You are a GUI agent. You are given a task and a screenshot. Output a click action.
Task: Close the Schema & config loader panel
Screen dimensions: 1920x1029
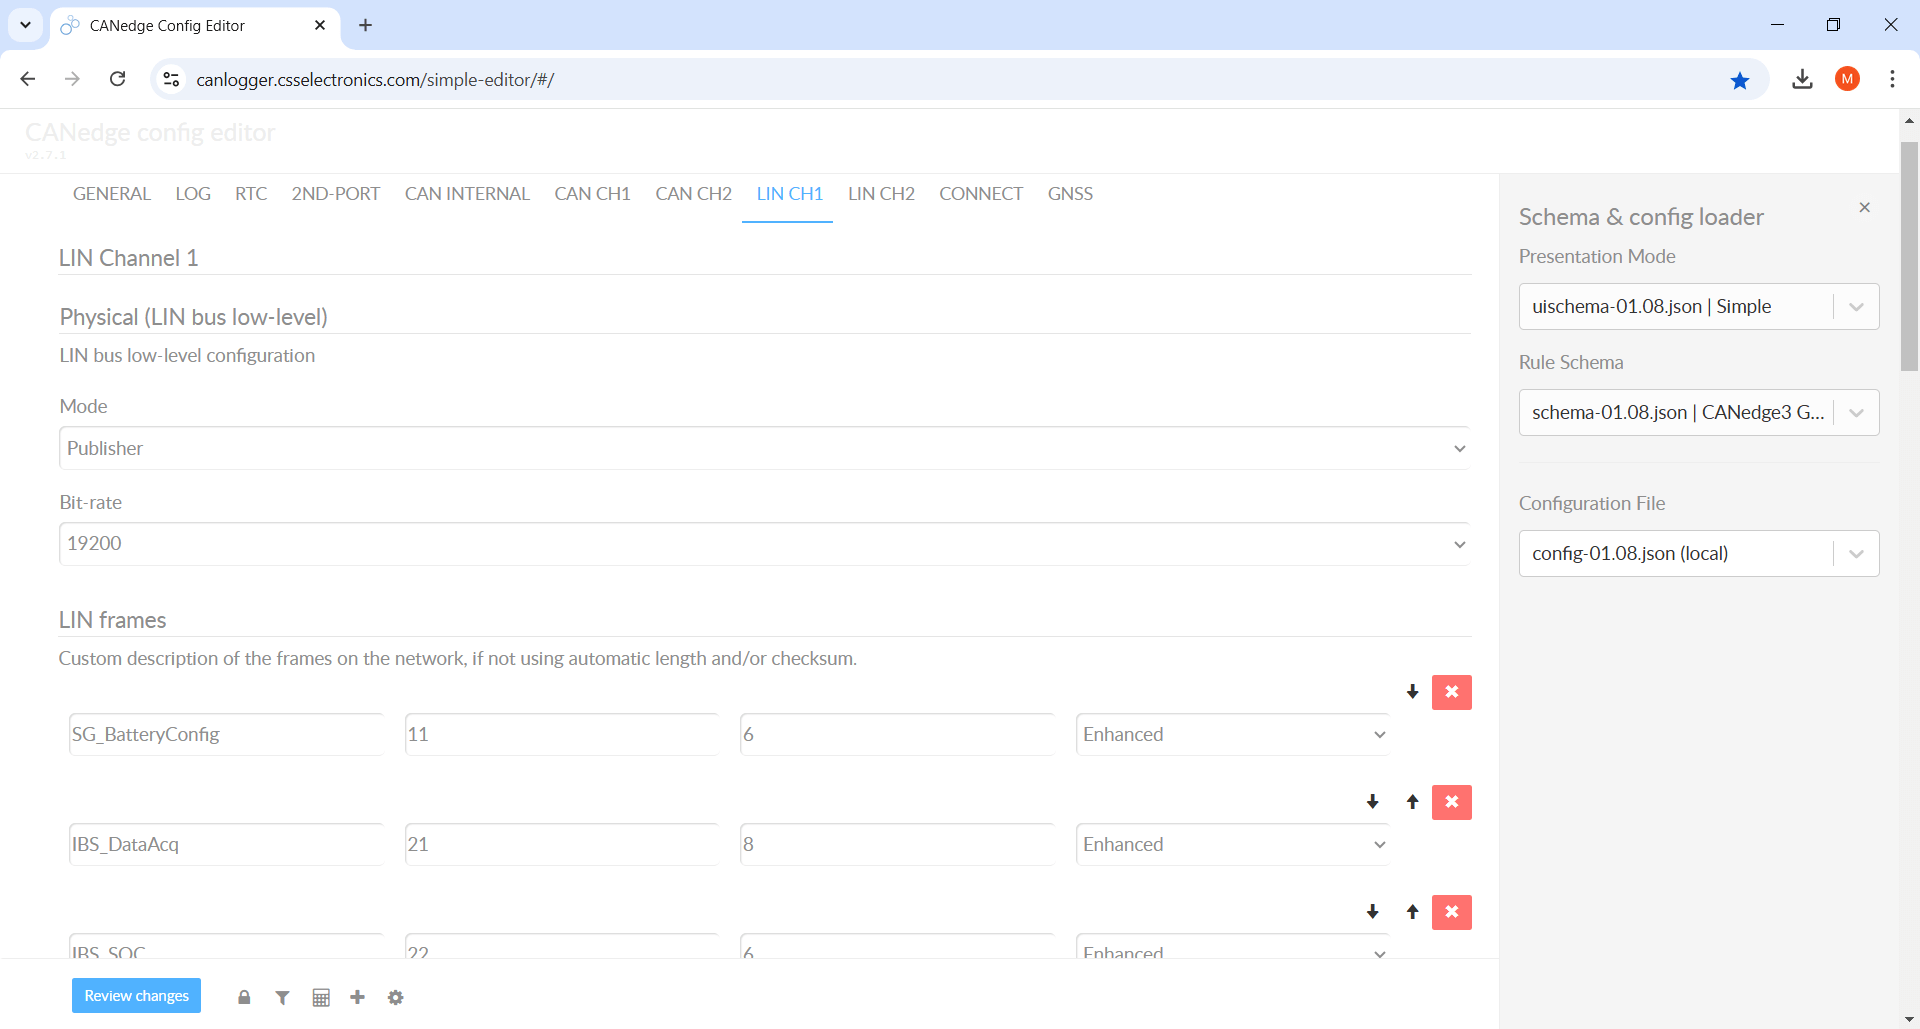coord(1864,207)
